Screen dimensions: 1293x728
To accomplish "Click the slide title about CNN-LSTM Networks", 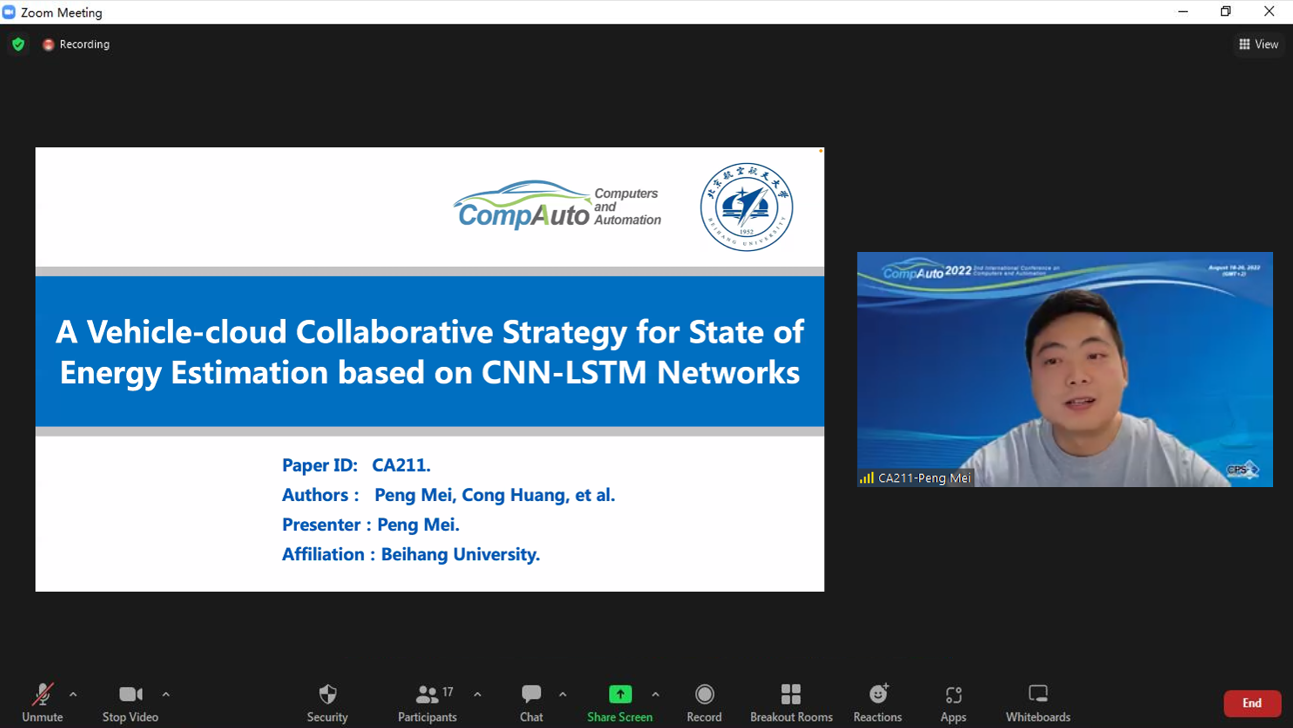I will tap(430, 351).
